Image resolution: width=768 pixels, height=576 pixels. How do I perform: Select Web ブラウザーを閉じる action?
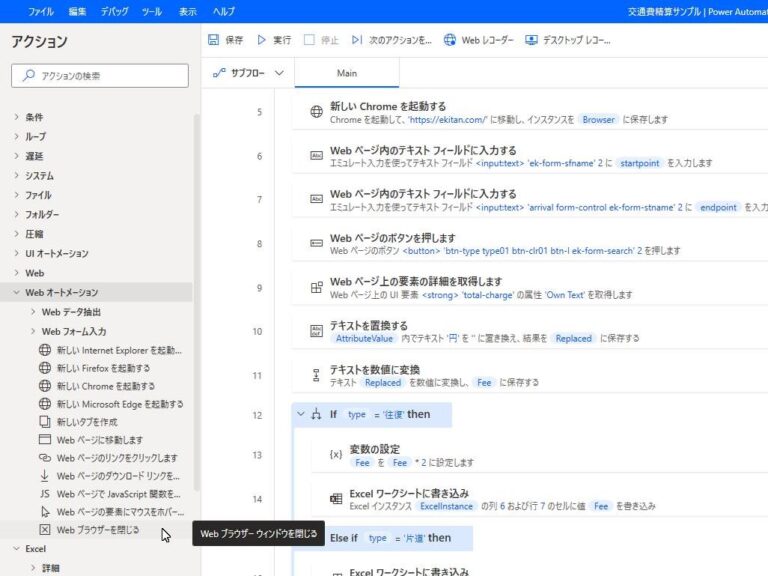point(89,529)
